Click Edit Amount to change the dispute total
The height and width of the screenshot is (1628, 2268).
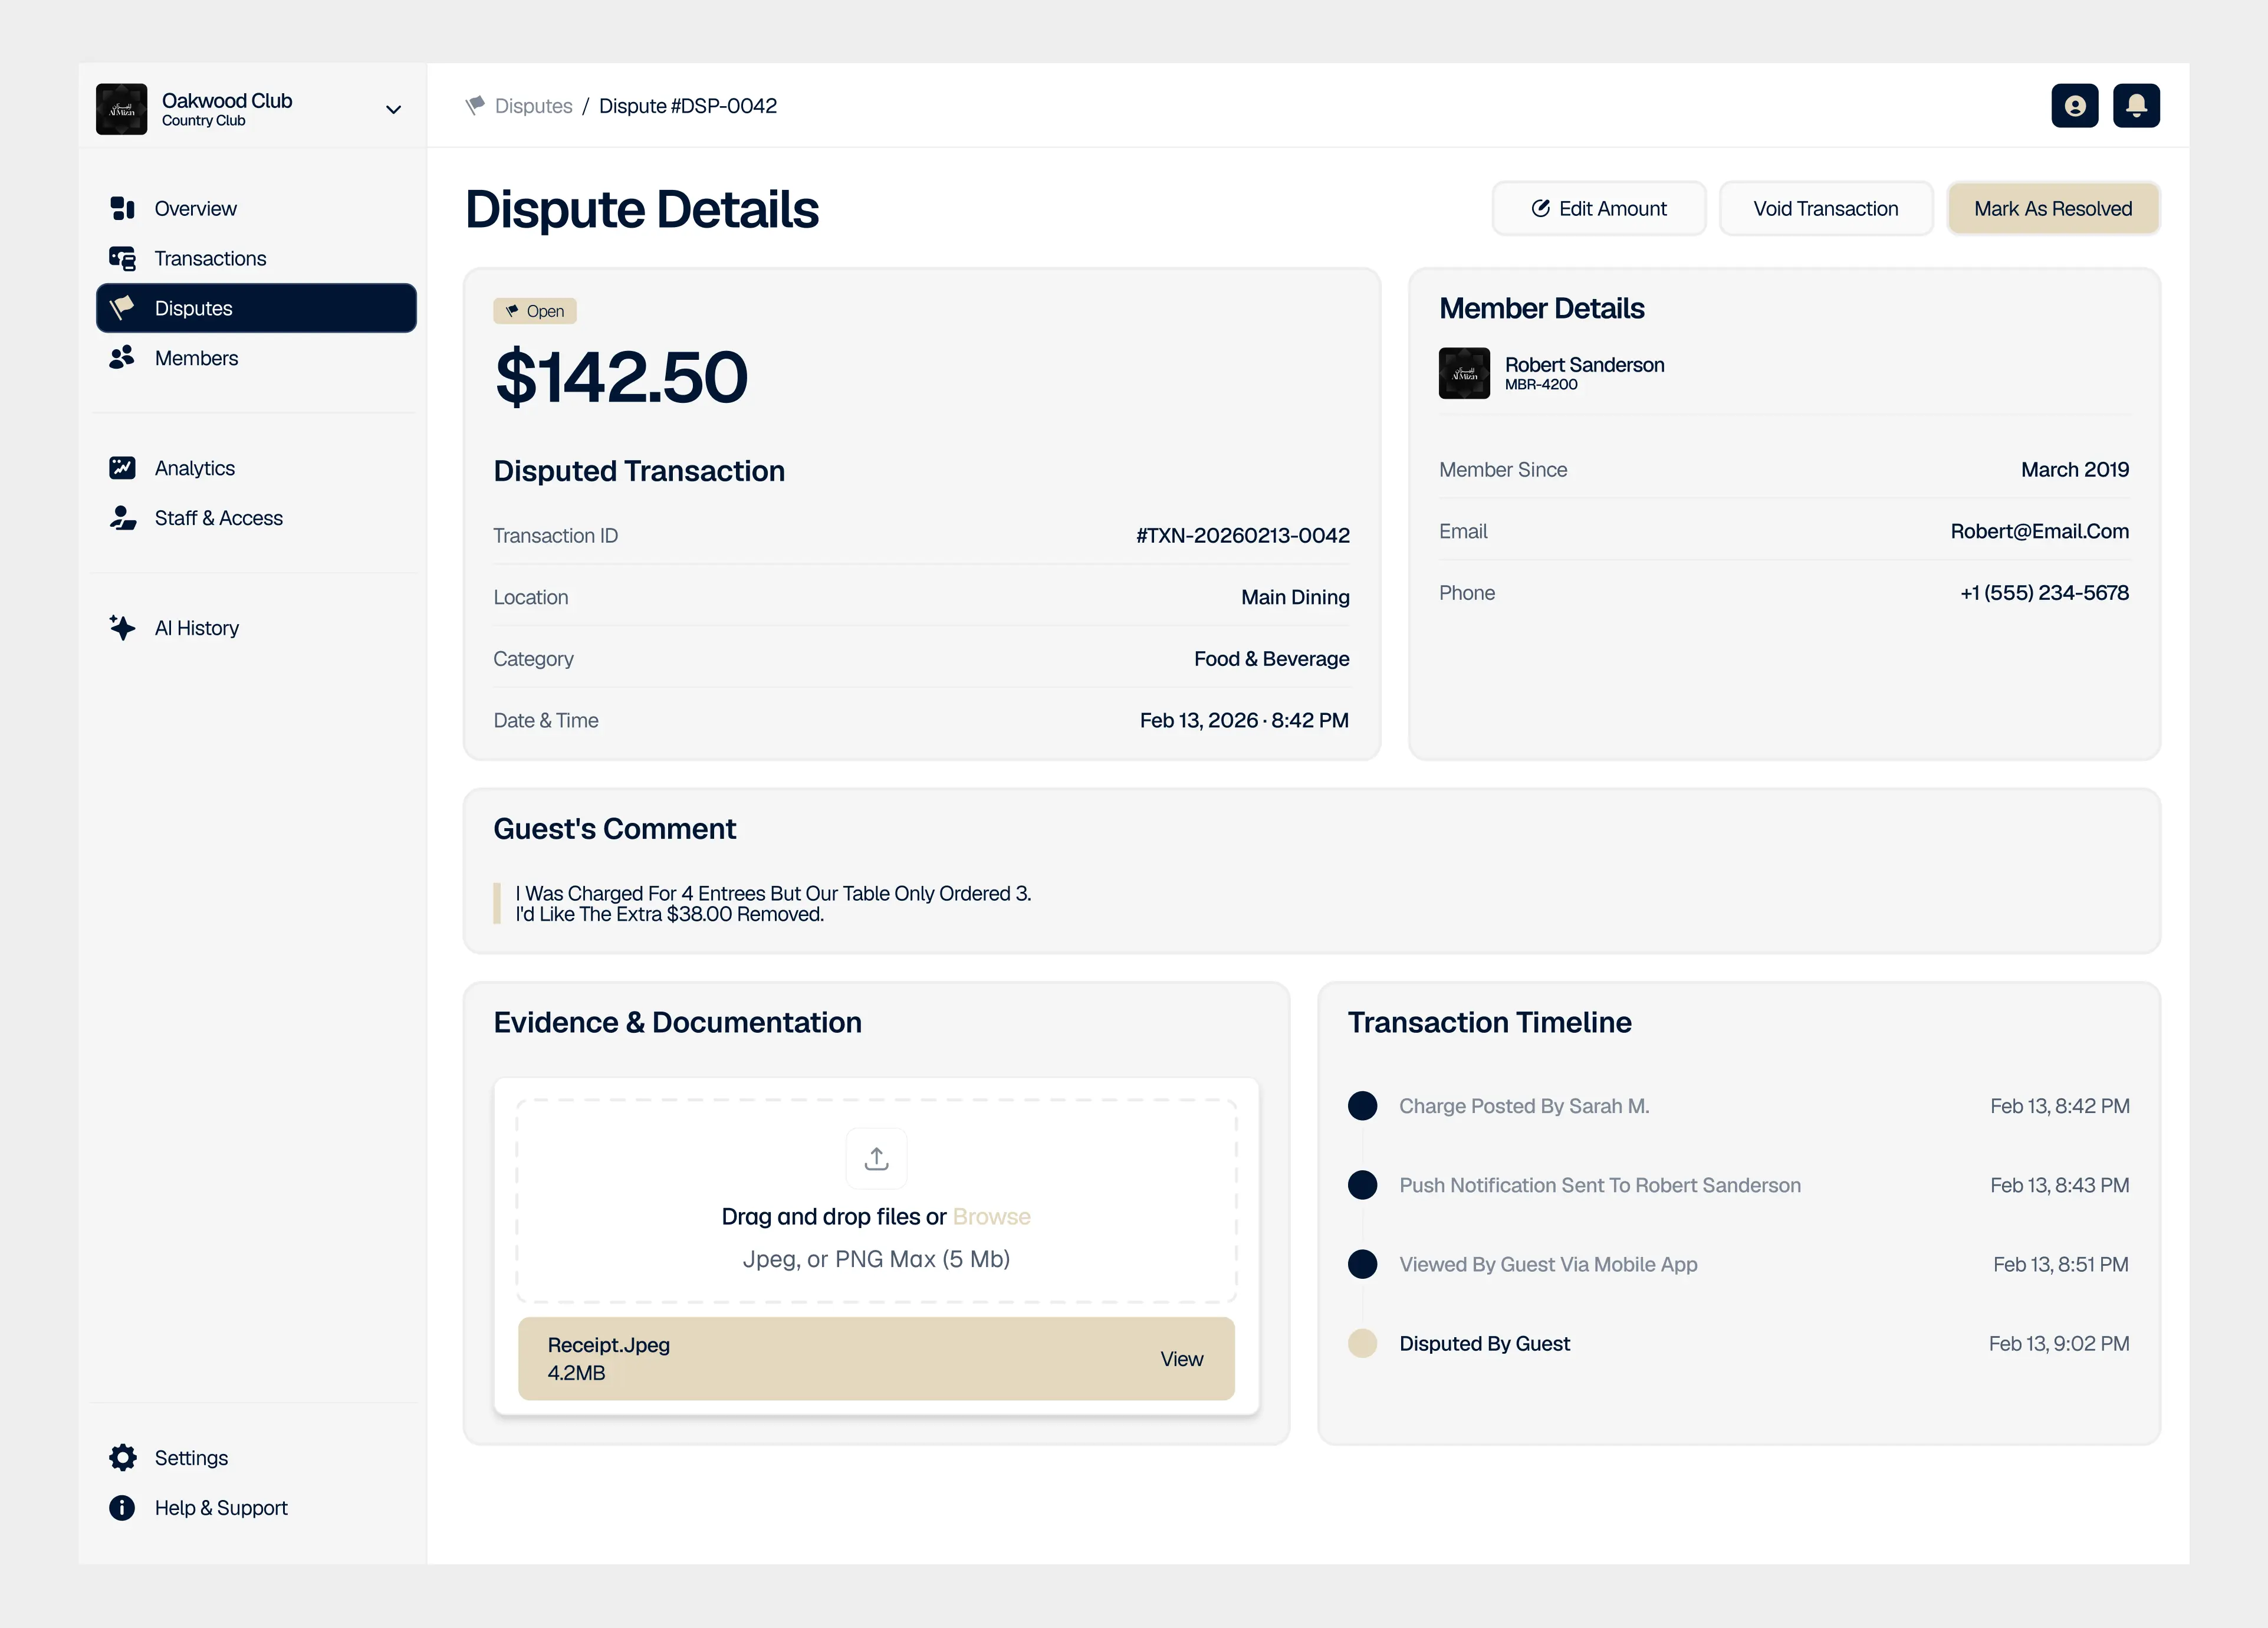point(1598,208)
